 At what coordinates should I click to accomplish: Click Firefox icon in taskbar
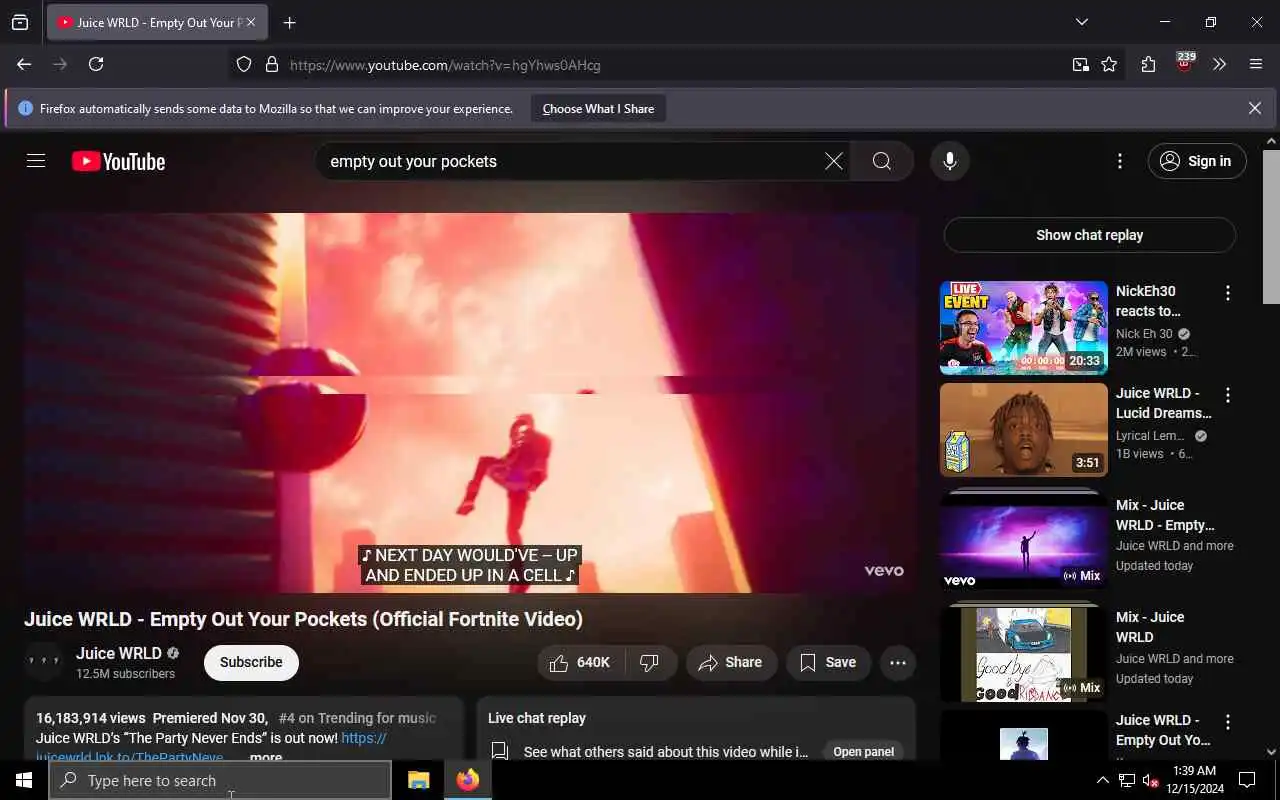[467, 780]
